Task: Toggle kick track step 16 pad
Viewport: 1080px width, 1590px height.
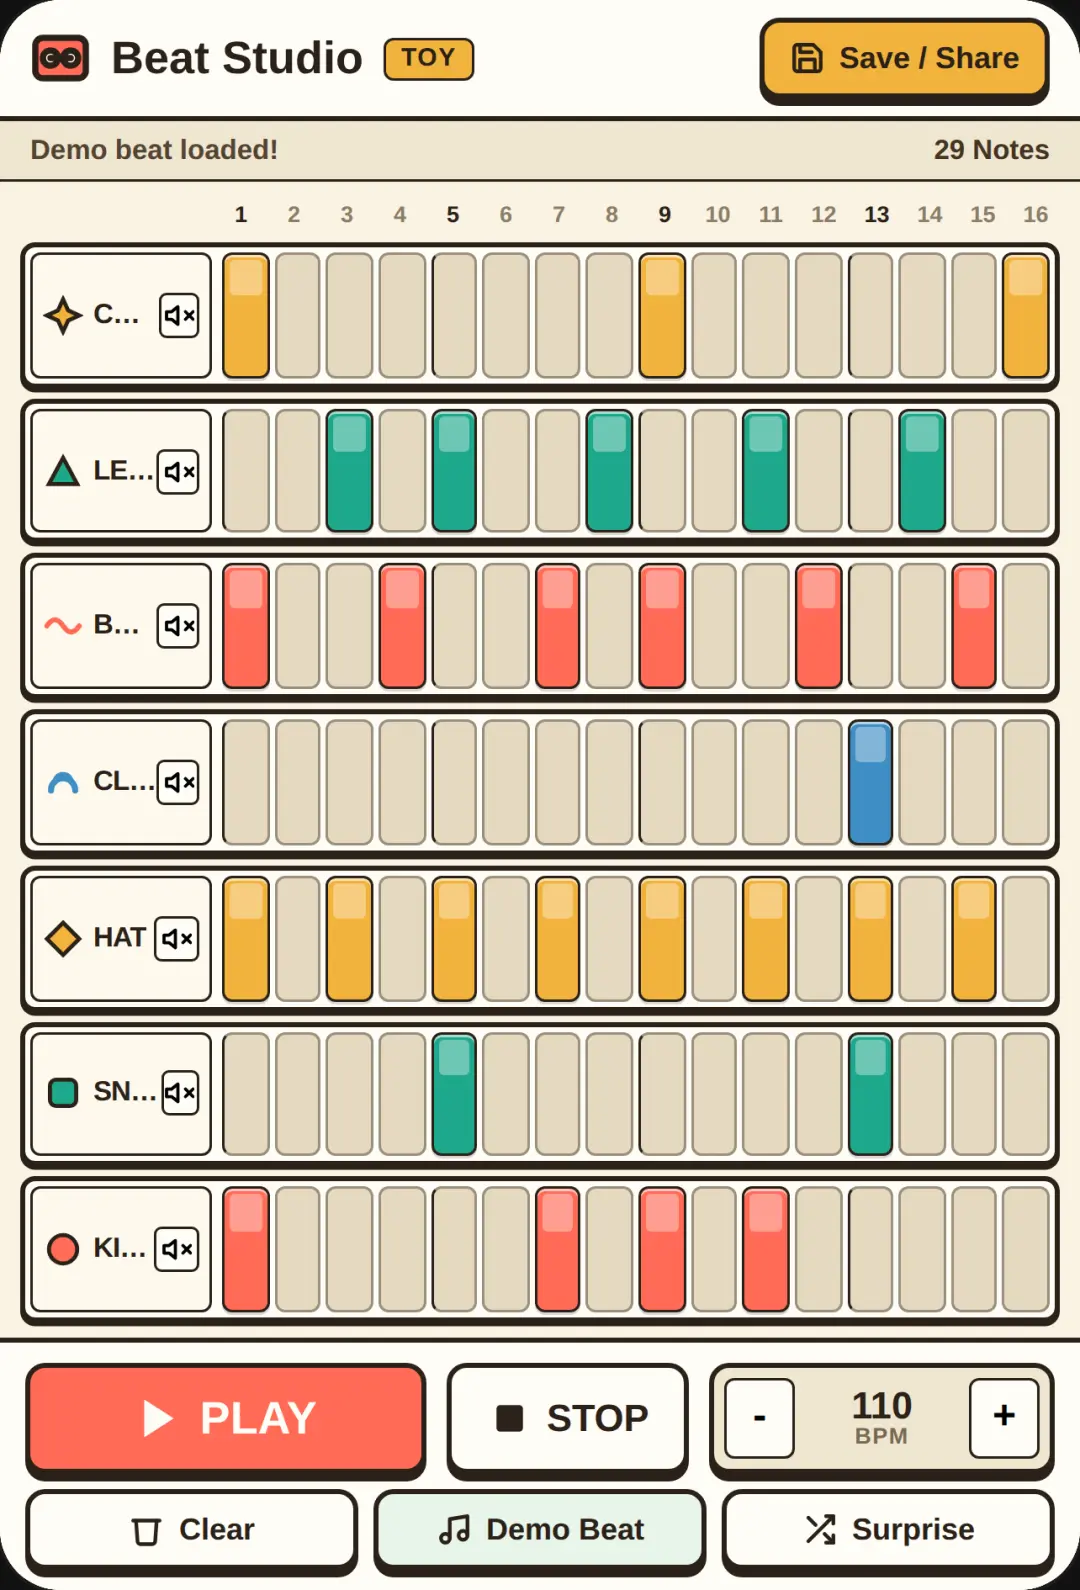Action: click(x=1026, y=1249)
